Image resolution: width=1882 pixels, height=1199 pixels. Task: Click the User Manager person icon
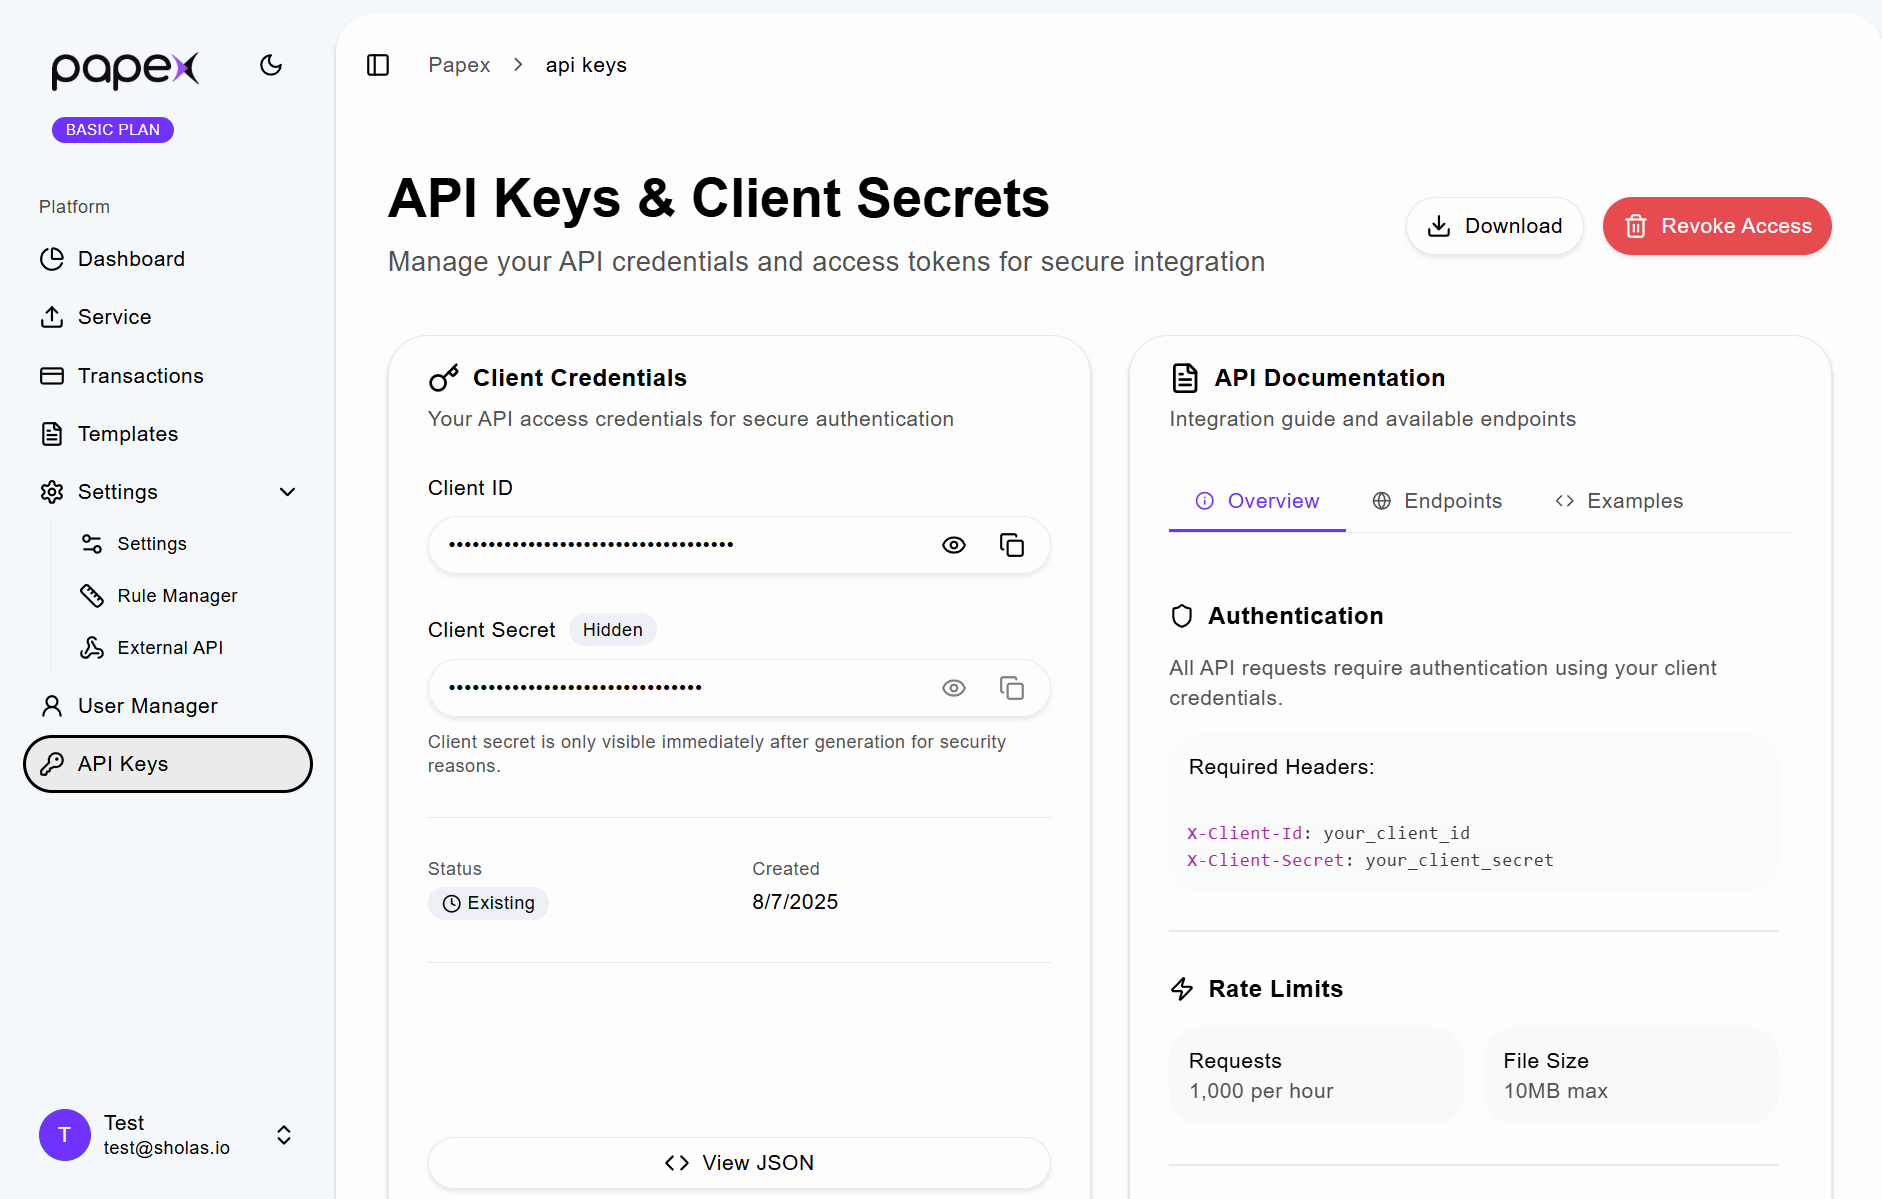click(52, 706)
